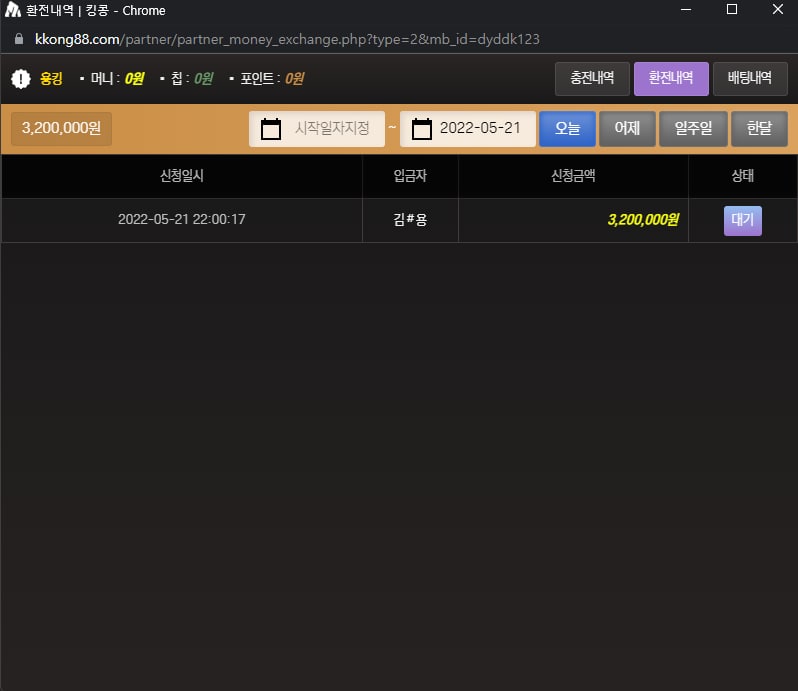Click the 포인트 balance 0원 value
Screen dimensions: 798x691
click(294, 79)
